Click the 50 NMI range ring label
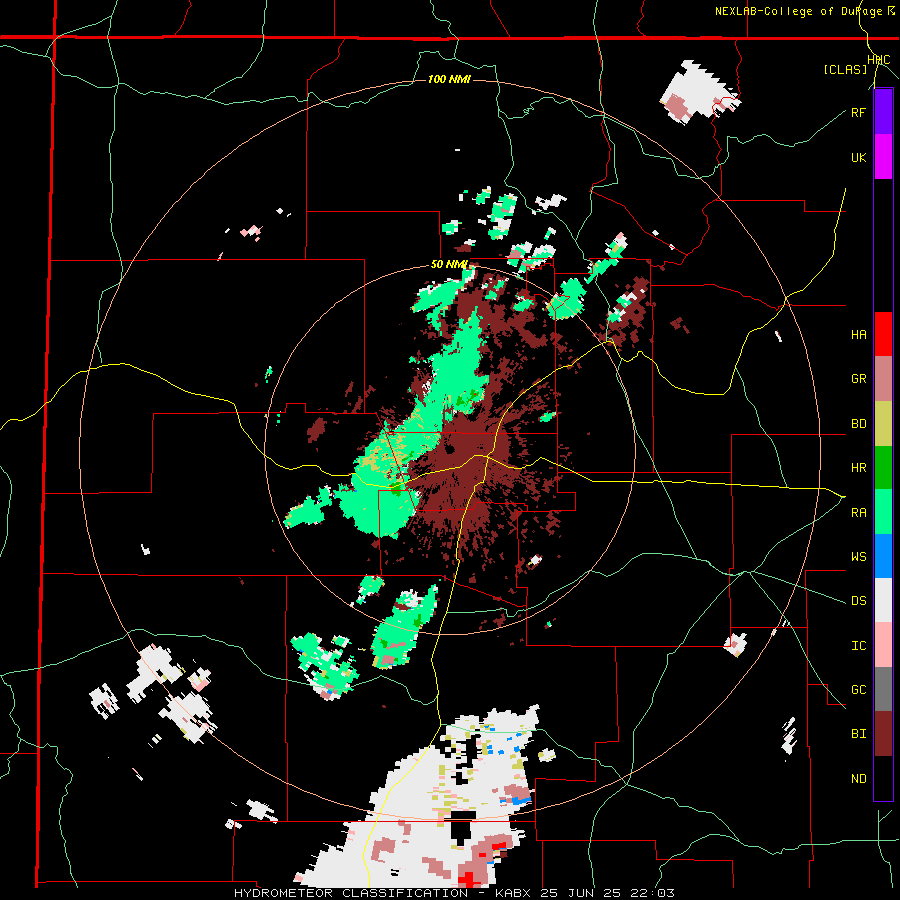 click(449, 264)
